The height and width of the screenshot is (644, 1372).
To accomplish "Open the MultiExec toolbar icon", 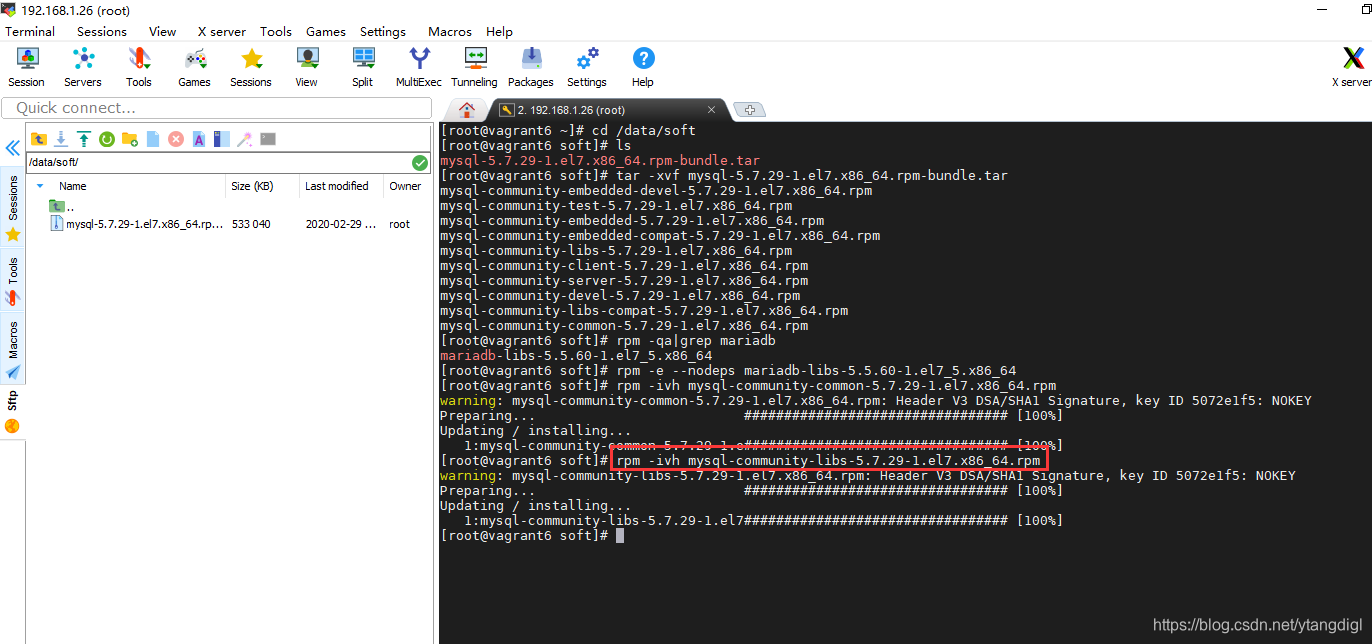I will tap(419, 67).
